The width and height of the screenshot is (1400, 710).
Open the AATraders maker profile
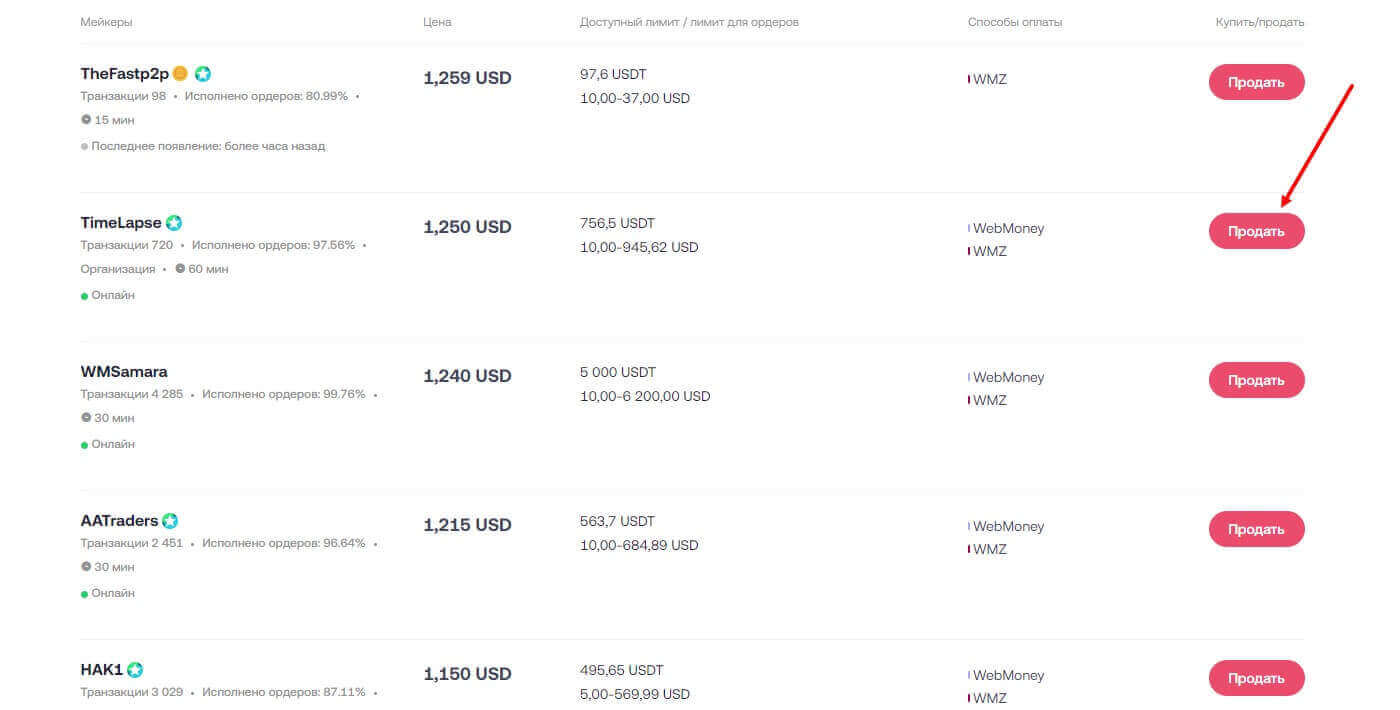119,521
